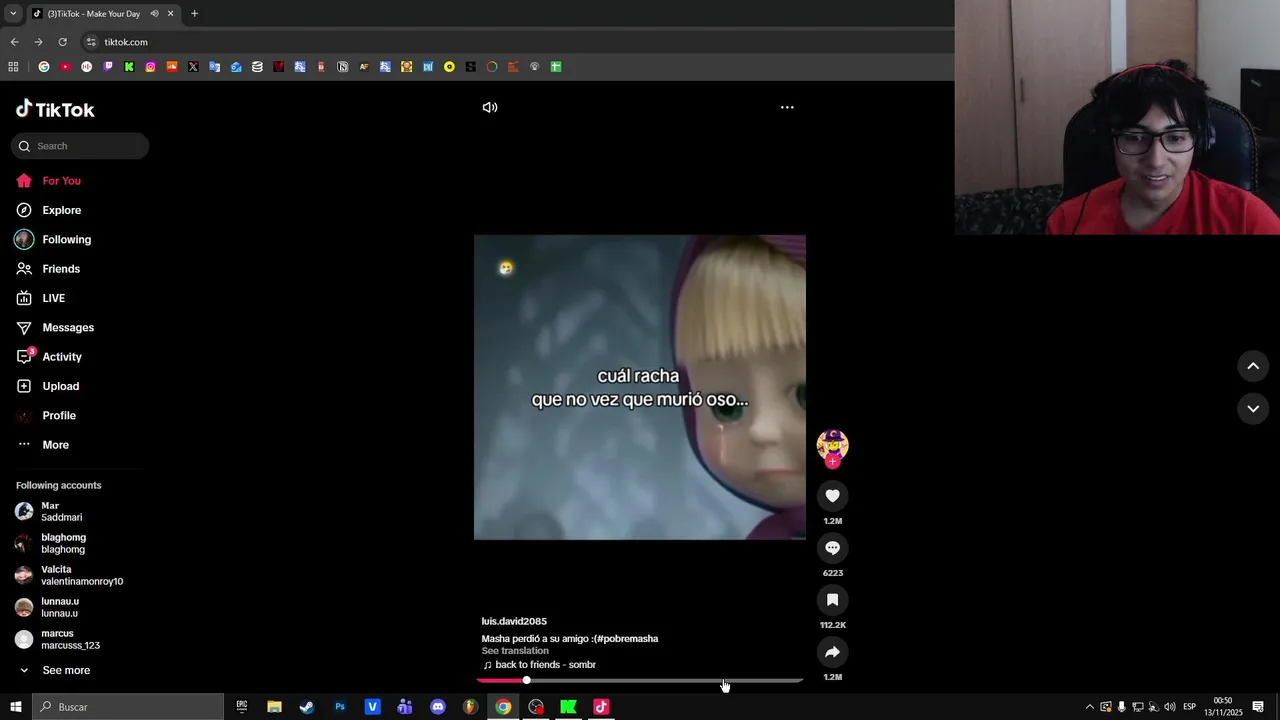This screenshot has height=720, width=1280.
Task: Open Chrome tab search dropdown
Action: click(13, 14)
